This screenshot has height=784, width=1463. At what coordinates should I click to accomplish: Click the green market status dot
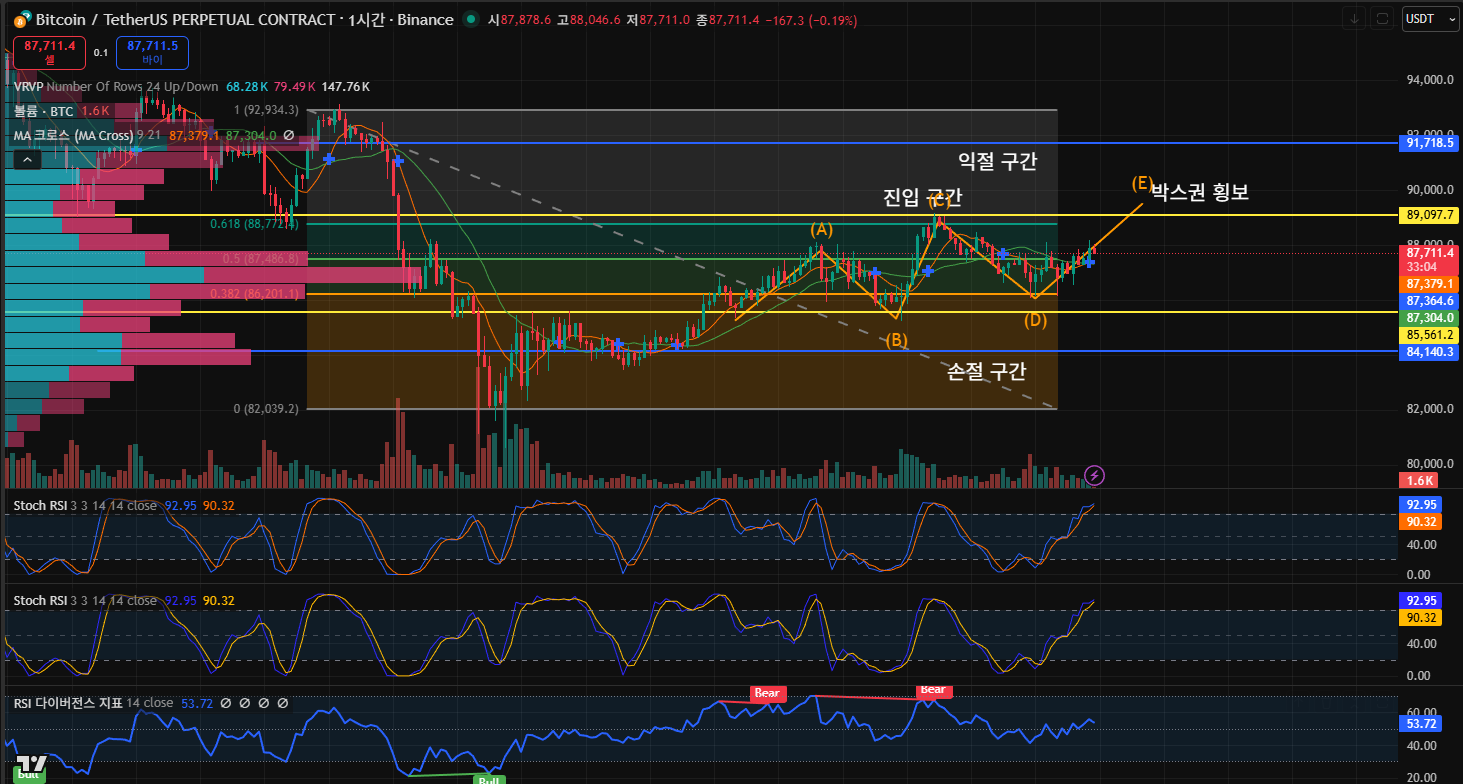pyautogui.click(x=471, y=20)
